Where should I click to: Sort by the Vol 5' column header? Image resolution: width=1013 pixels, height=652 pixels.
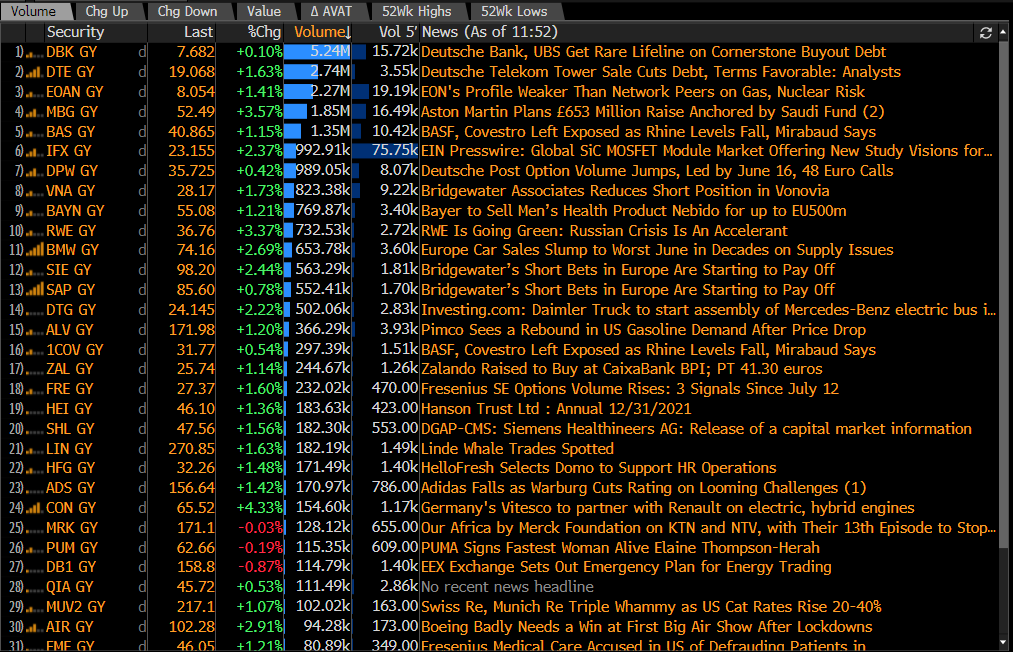click(x=398, y=32)
